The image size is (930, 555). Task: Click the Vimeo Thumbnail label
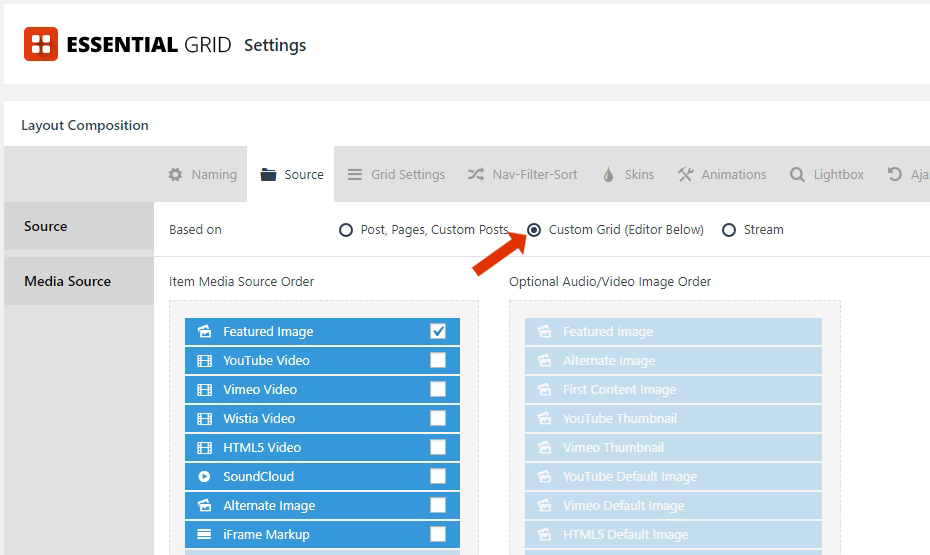[x=613, y=448]
